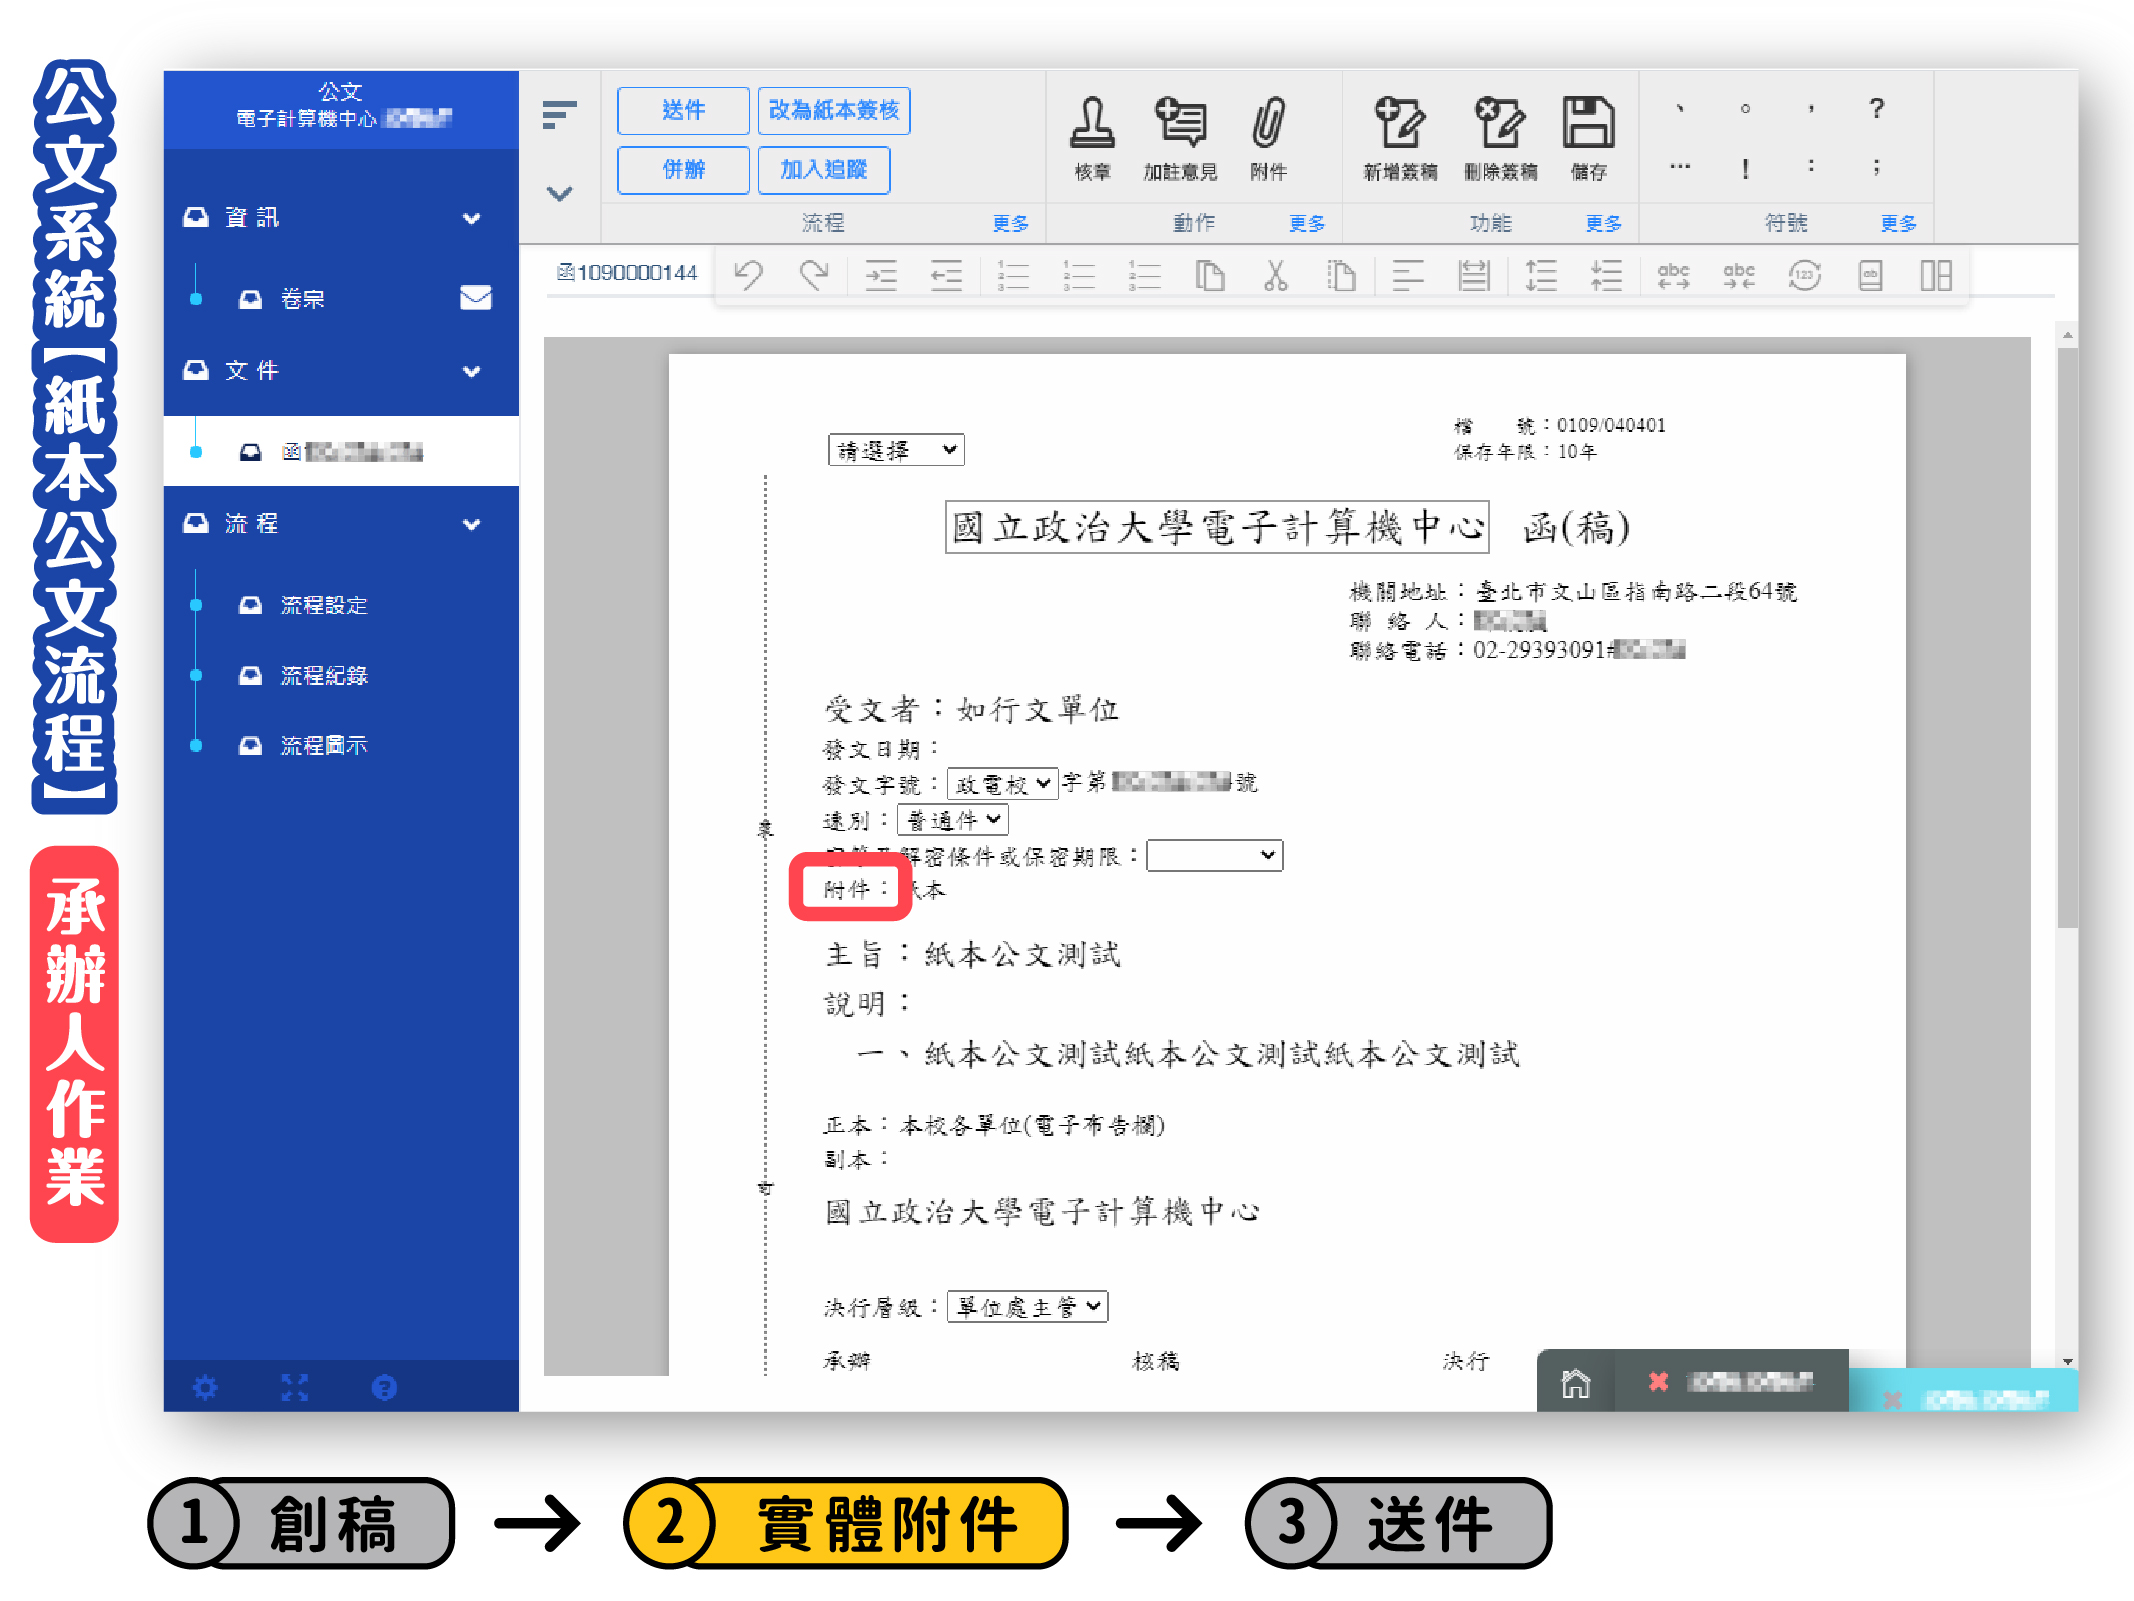Screen dimensions: 2134x1601
Task: Click the line spacing down-arrow icon
Action: tap(1606, 275)
